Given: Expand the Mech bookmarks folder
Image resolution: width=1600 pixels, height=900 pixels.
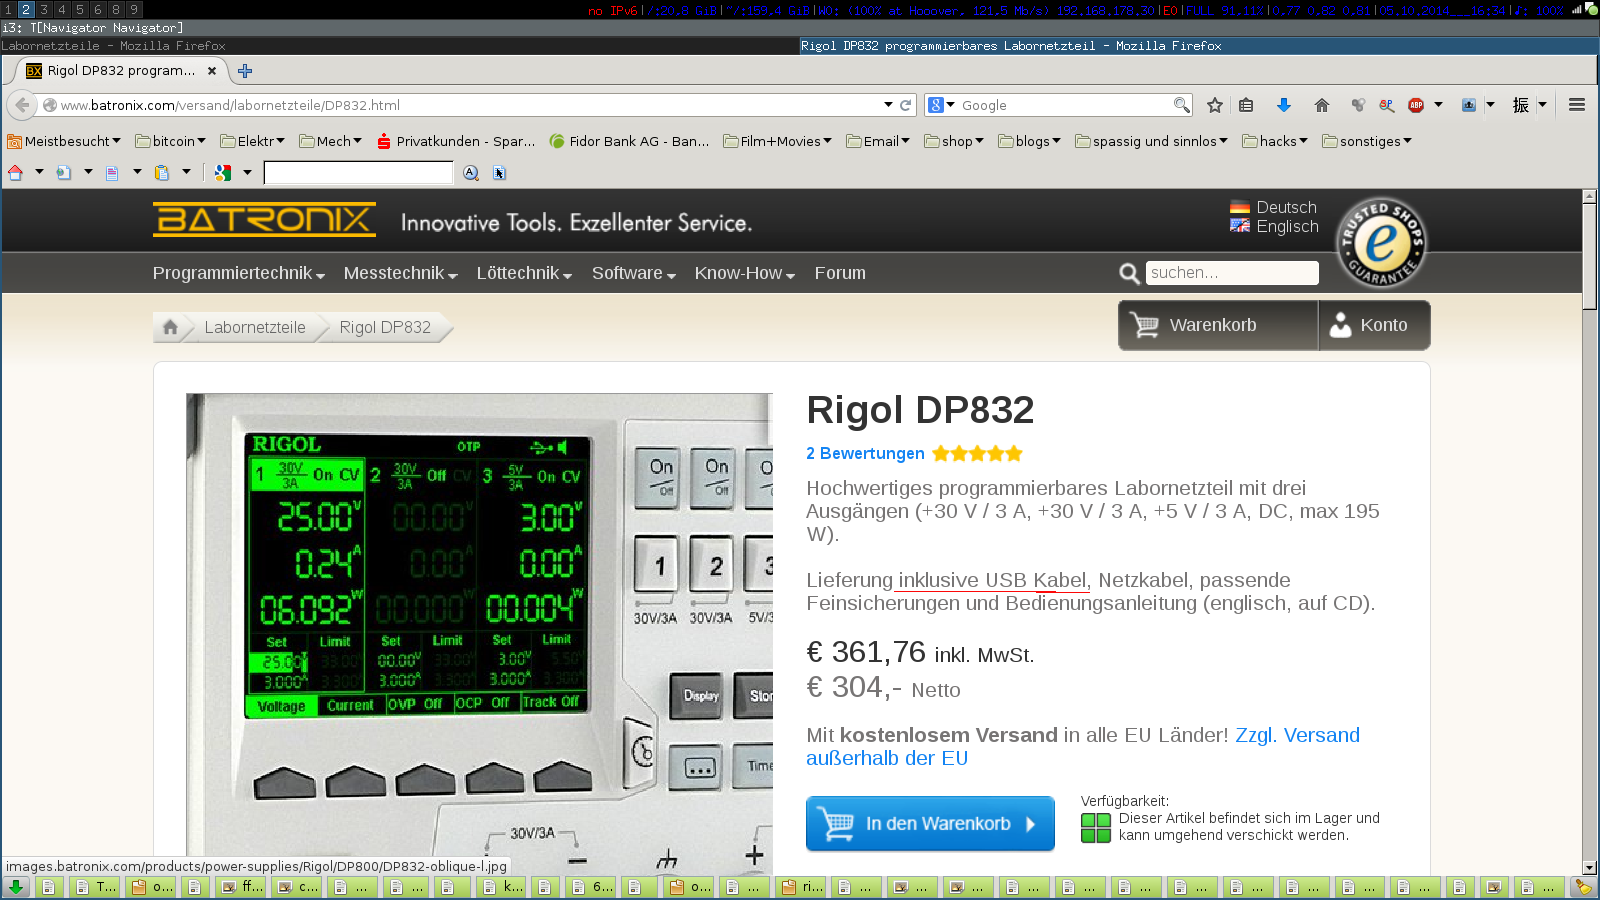Looking at the screenshot, I should (x=330, y=142).
